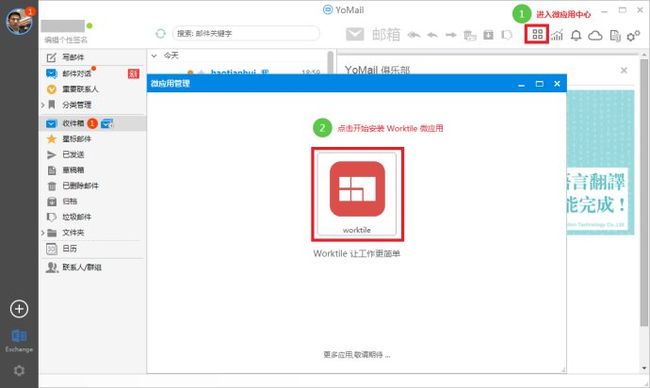This screenshot has width=650, height=388.
Task: Select the Exchange account icon
Action: pyautogui.click(x=19, y=336)
